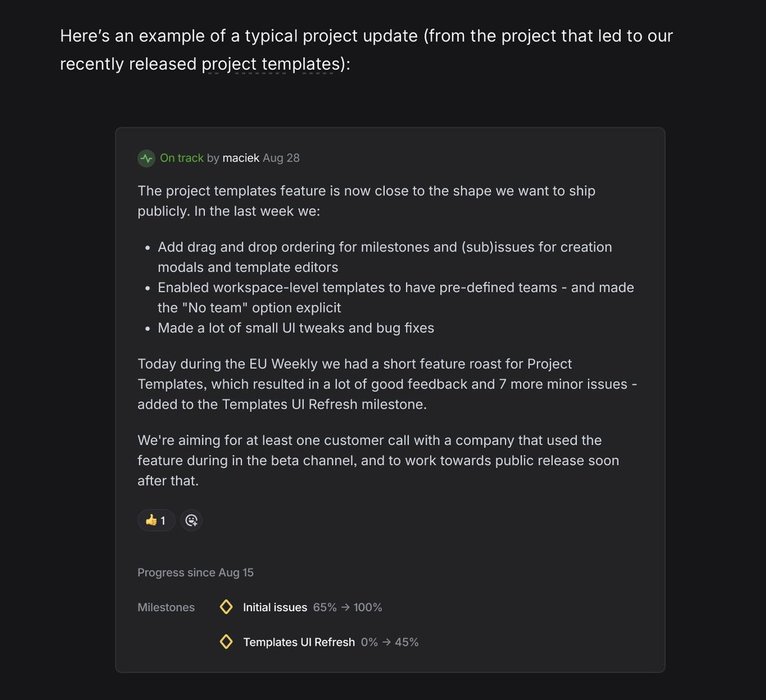766x700 pixels.
Task: Click the Milestones section label
Action: [x=166, y=607]
